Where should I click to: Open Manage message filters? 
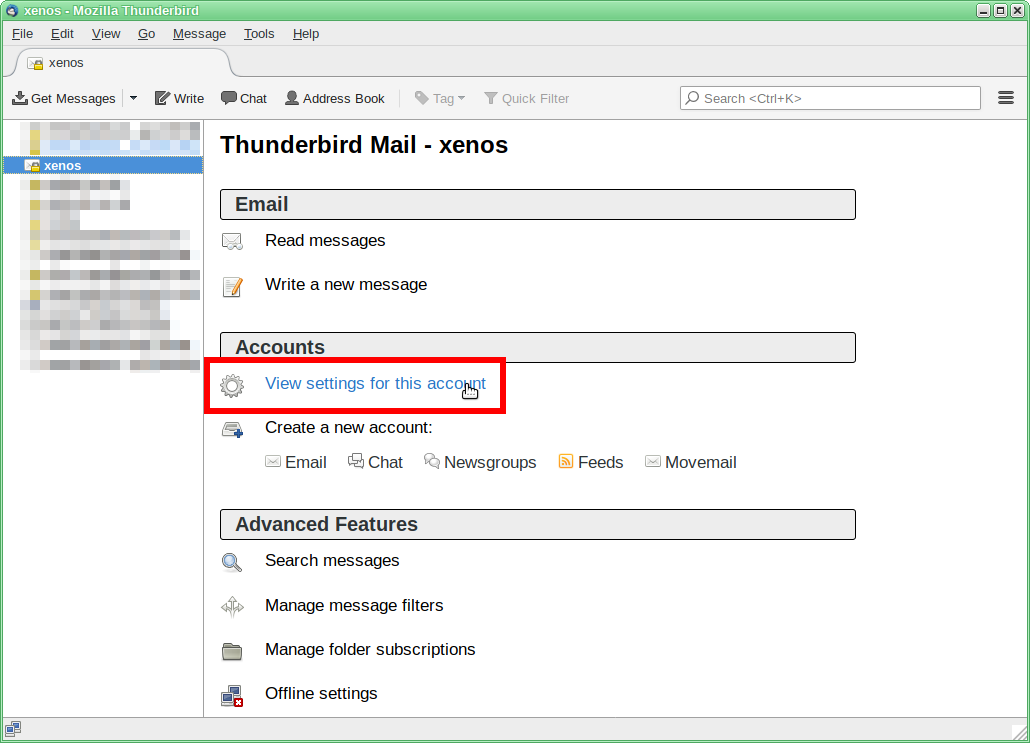tap(354, 605)
